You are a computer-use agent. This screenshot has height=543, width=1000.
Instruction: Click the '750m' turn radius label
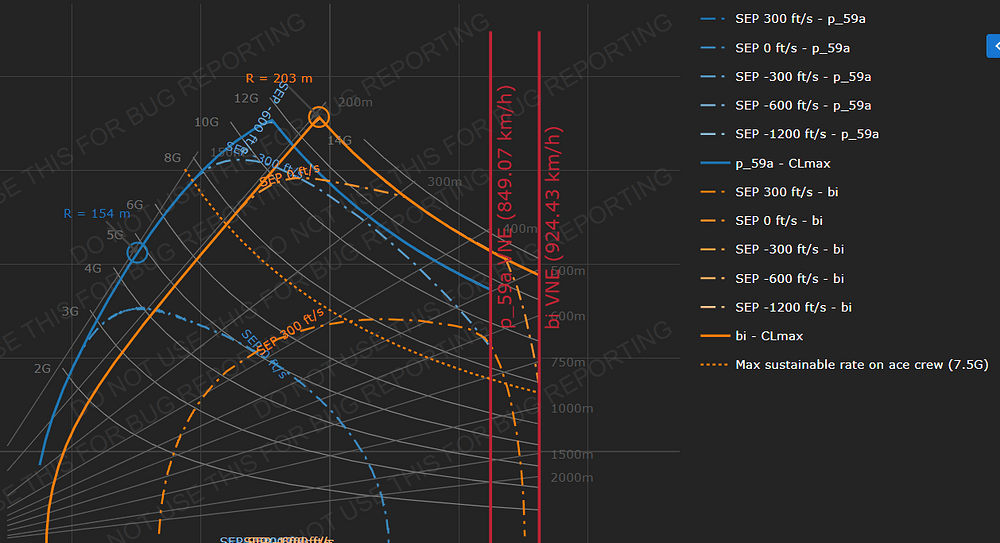click(568, 362)
